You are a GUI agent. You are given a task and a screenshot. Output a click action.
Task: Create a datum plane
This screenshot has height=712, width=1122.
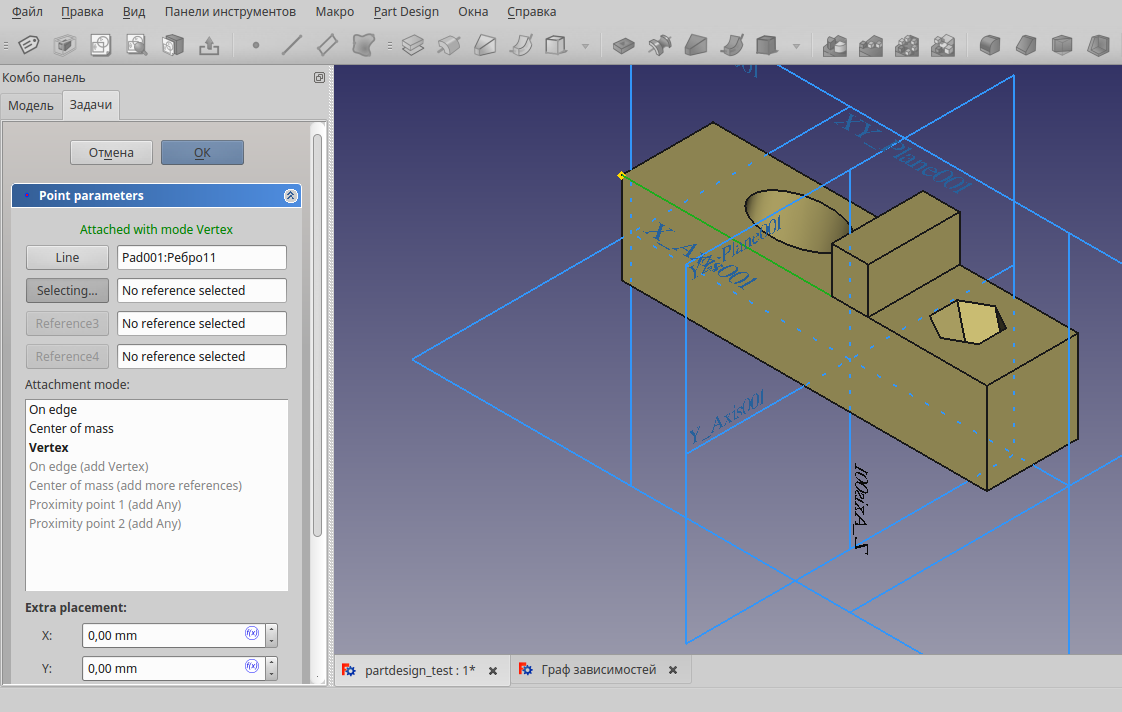click(327, 45)
